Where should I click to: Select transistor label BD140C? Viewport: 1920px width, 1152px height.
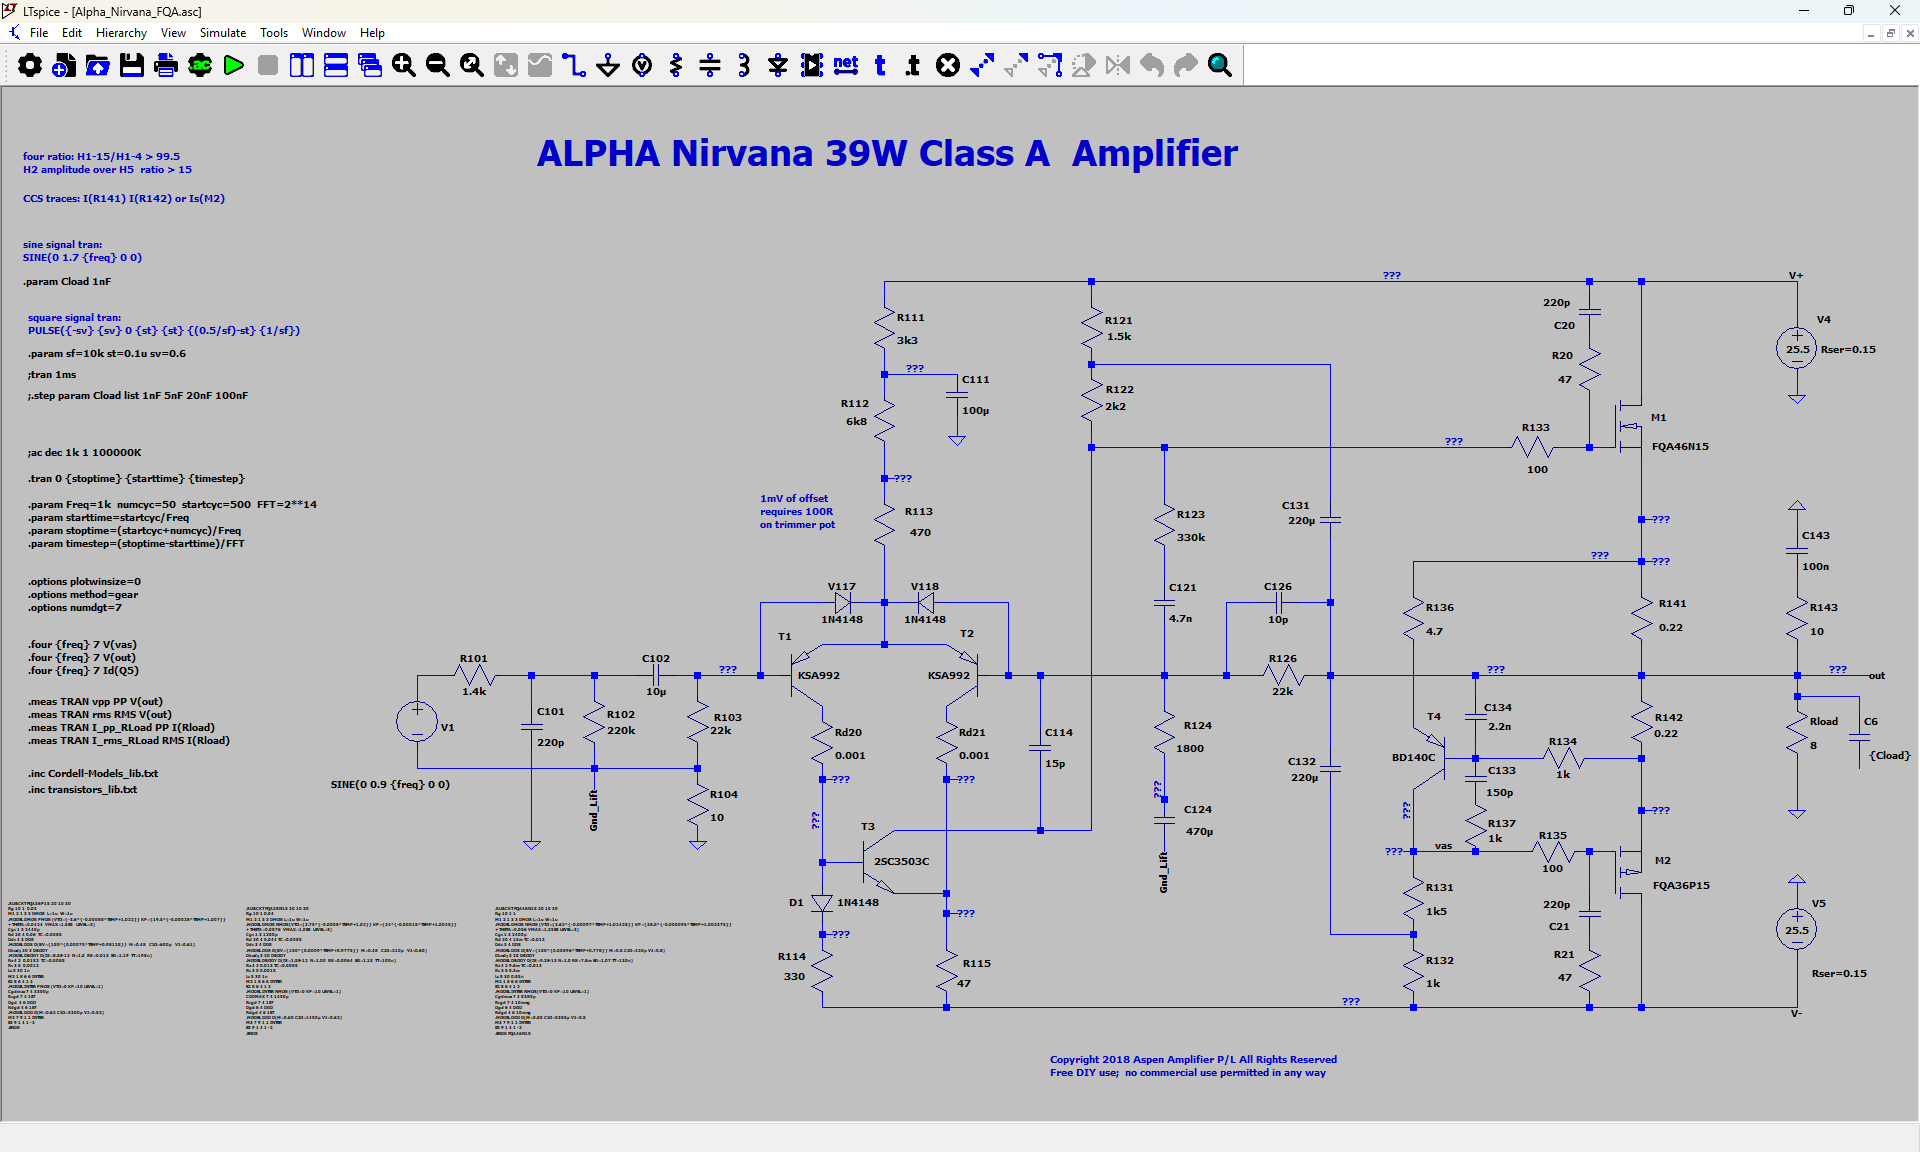[1413, 758]
